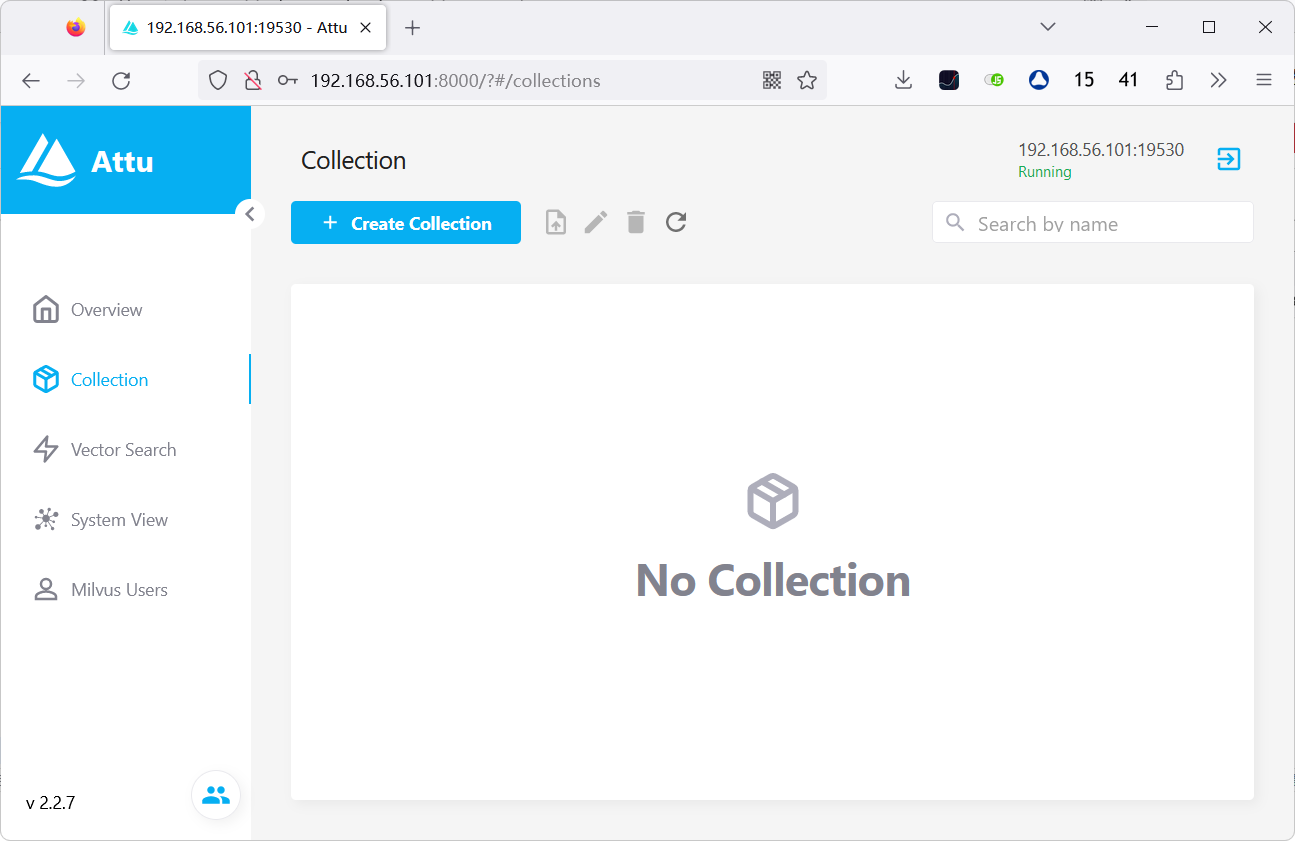Image resolution: width=1295 pixels, height=841 pixels.
Task: Minimize the Firefox window
Action: tap(1153, 27)
